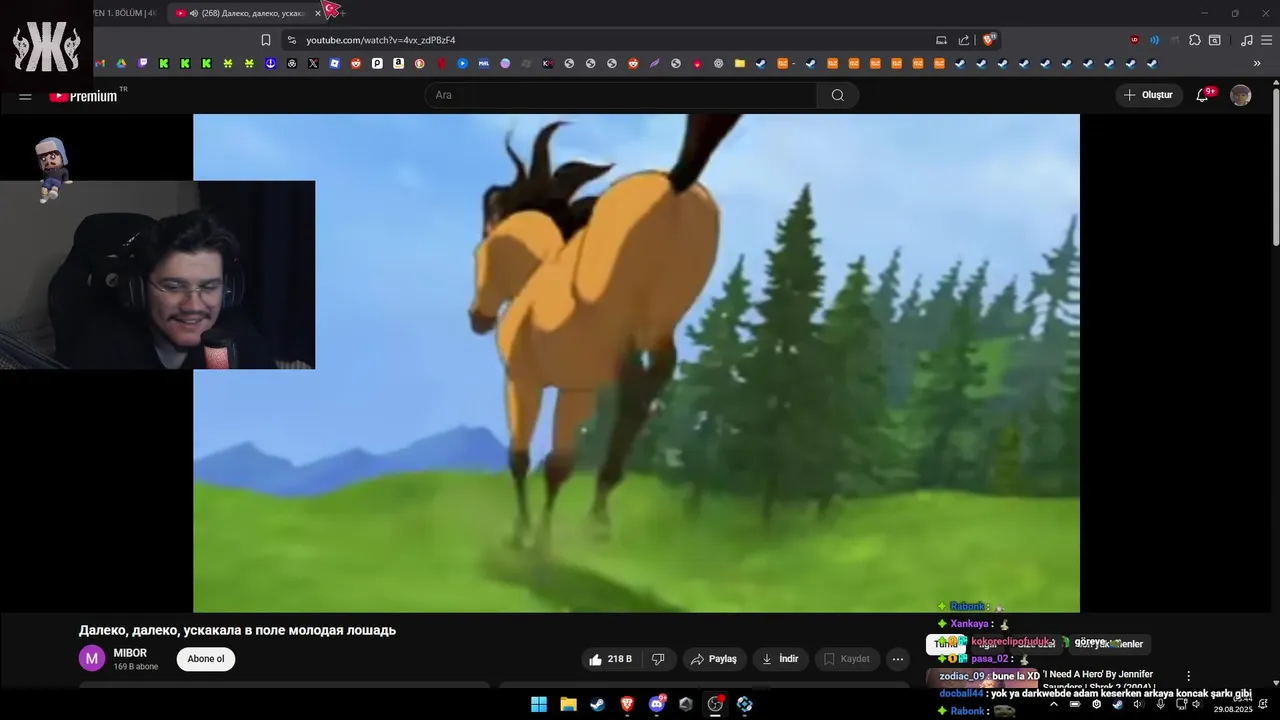1280x720 pixels.
Task: Open the 29.08.2025 clock date
Action: tap(1233, 709)
